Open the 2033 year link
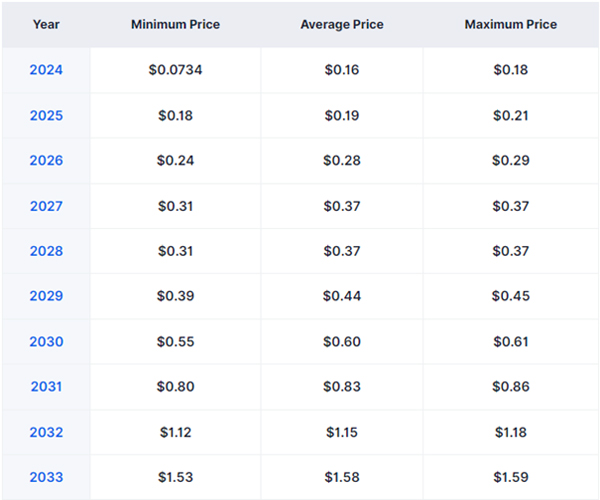The image size is (600, 500). 46,477
